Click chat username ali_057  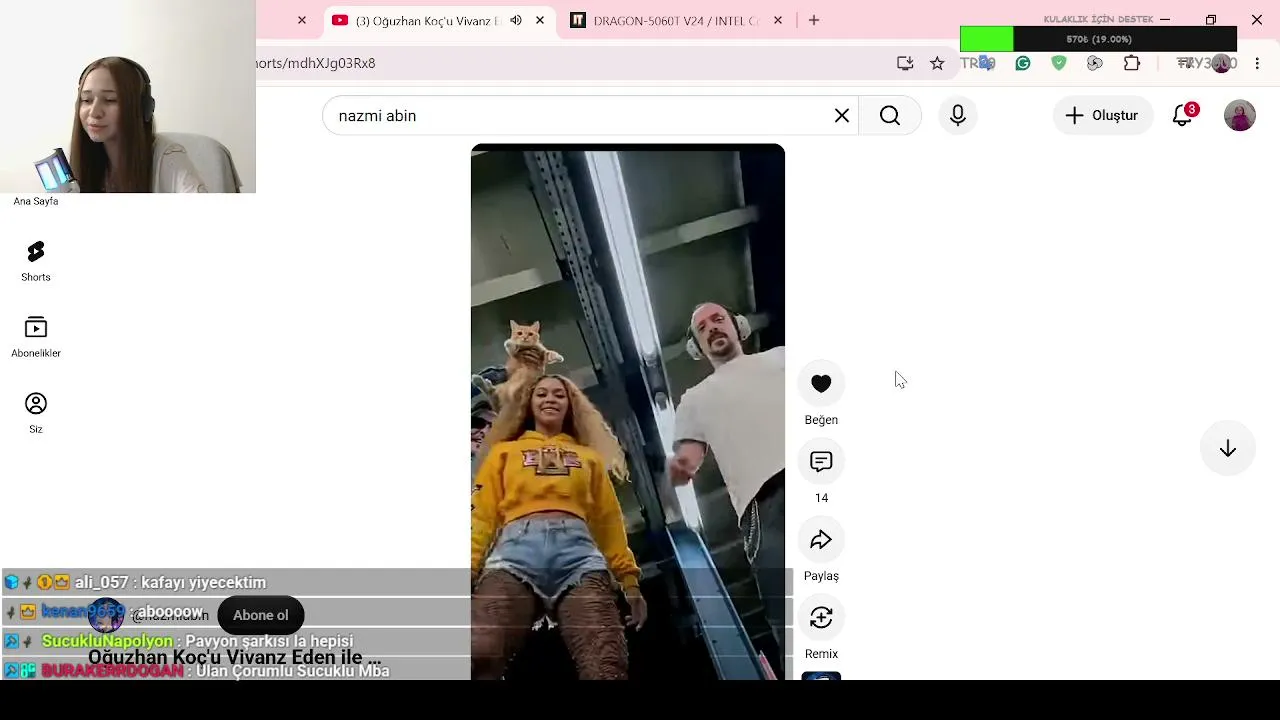[102, 582]
